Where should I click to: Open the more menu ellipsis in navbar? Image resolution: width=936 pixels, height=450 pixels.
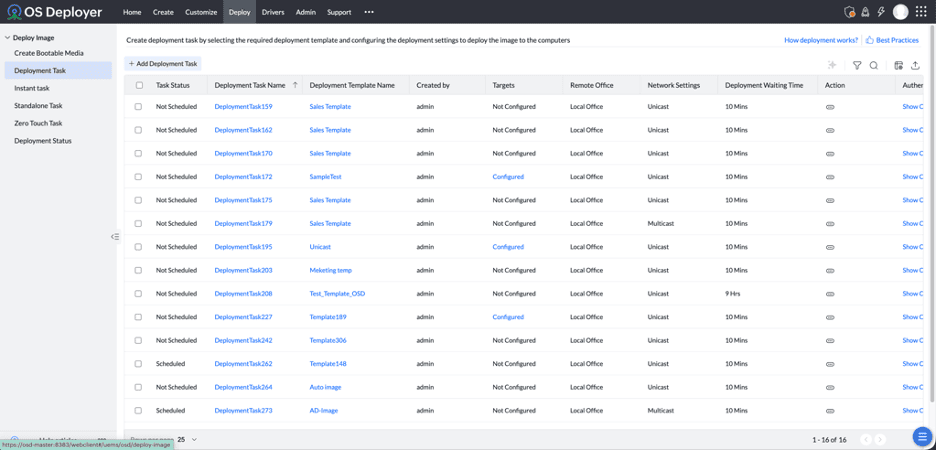coord(369,12)
